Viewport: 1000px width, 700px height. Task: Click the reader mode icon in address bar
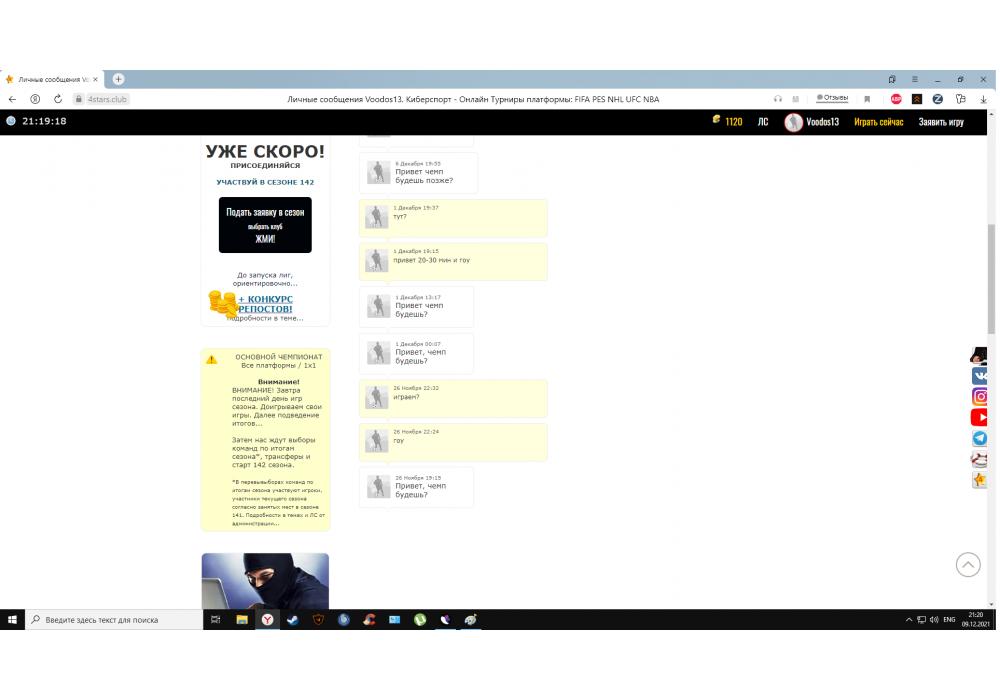click(795, 99)
